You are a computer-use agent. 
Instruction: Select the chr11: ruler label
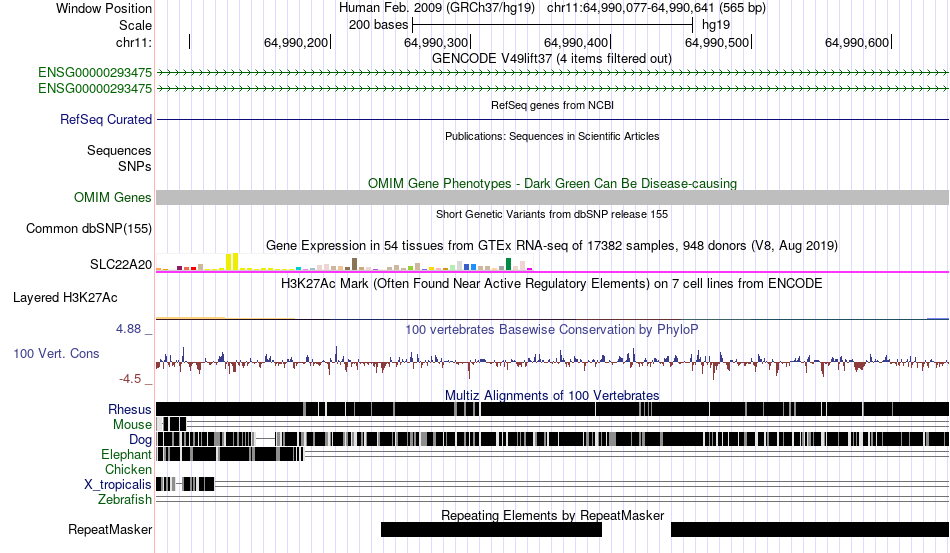[x=133, y=42]
